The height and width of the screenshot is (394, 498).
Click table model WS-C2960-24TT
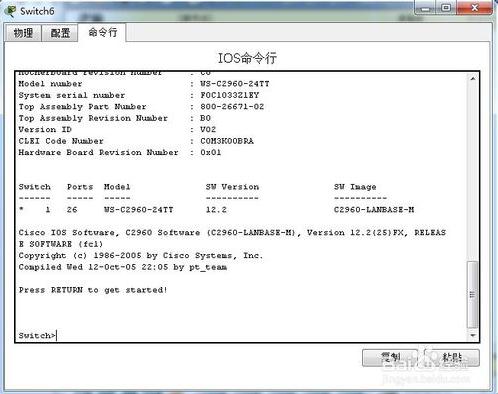pyautogui.click(x=139, y=210)
